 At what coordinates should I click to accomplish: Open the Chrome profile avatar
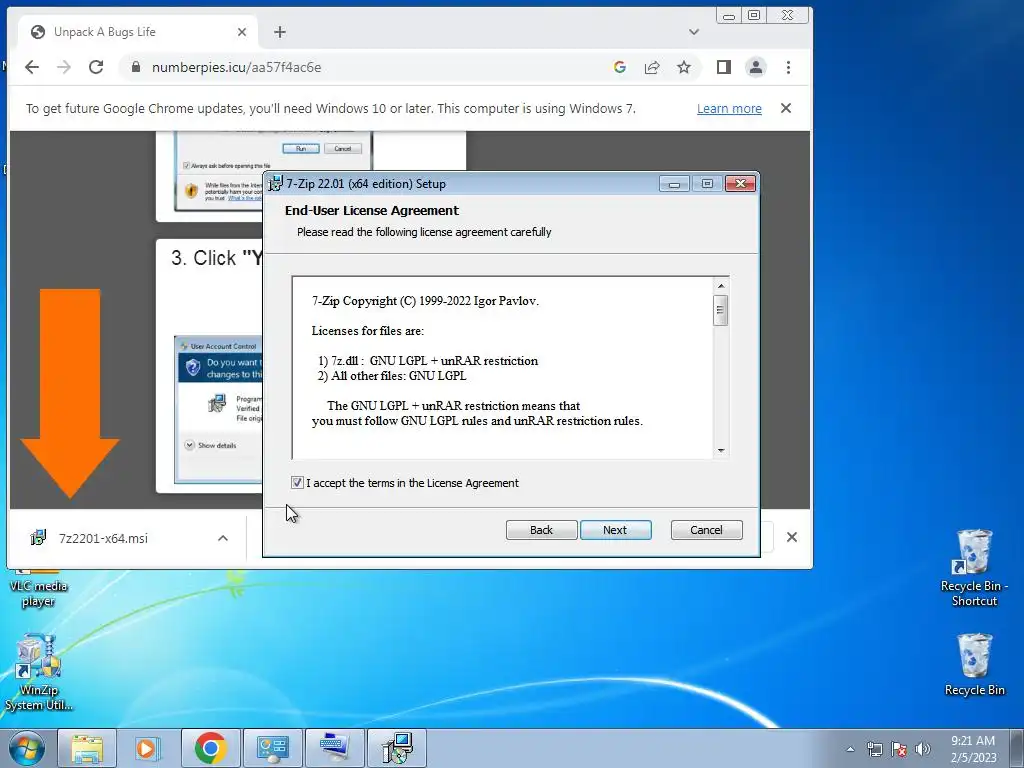coord(756,67)
